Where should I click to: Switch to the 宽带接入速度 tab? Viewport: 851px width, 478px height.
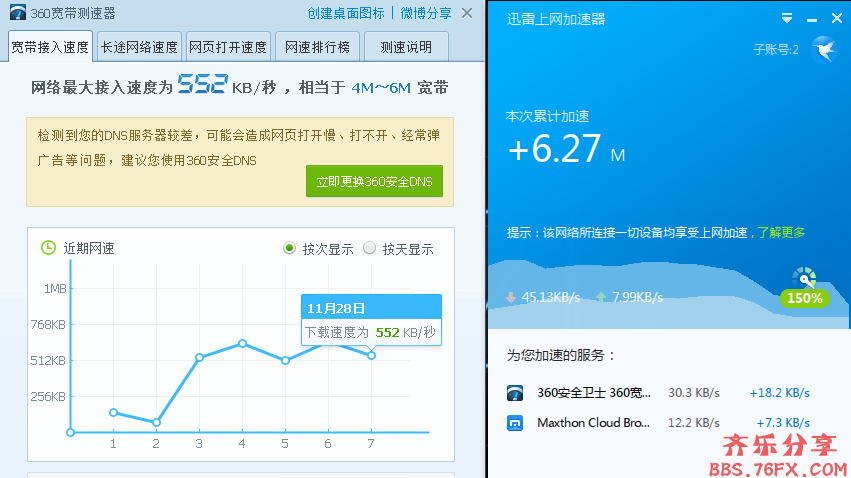coord(50,47)
